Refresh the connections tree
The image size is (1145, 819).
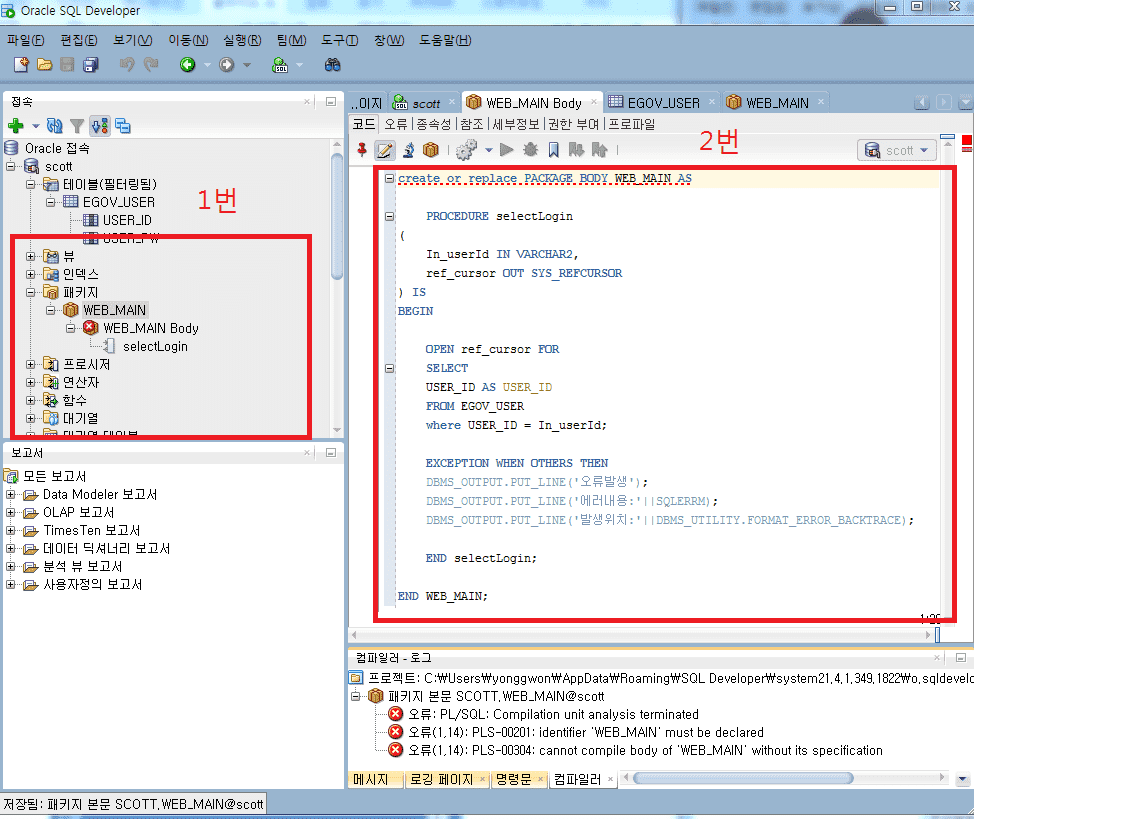(x=55, y=126)
